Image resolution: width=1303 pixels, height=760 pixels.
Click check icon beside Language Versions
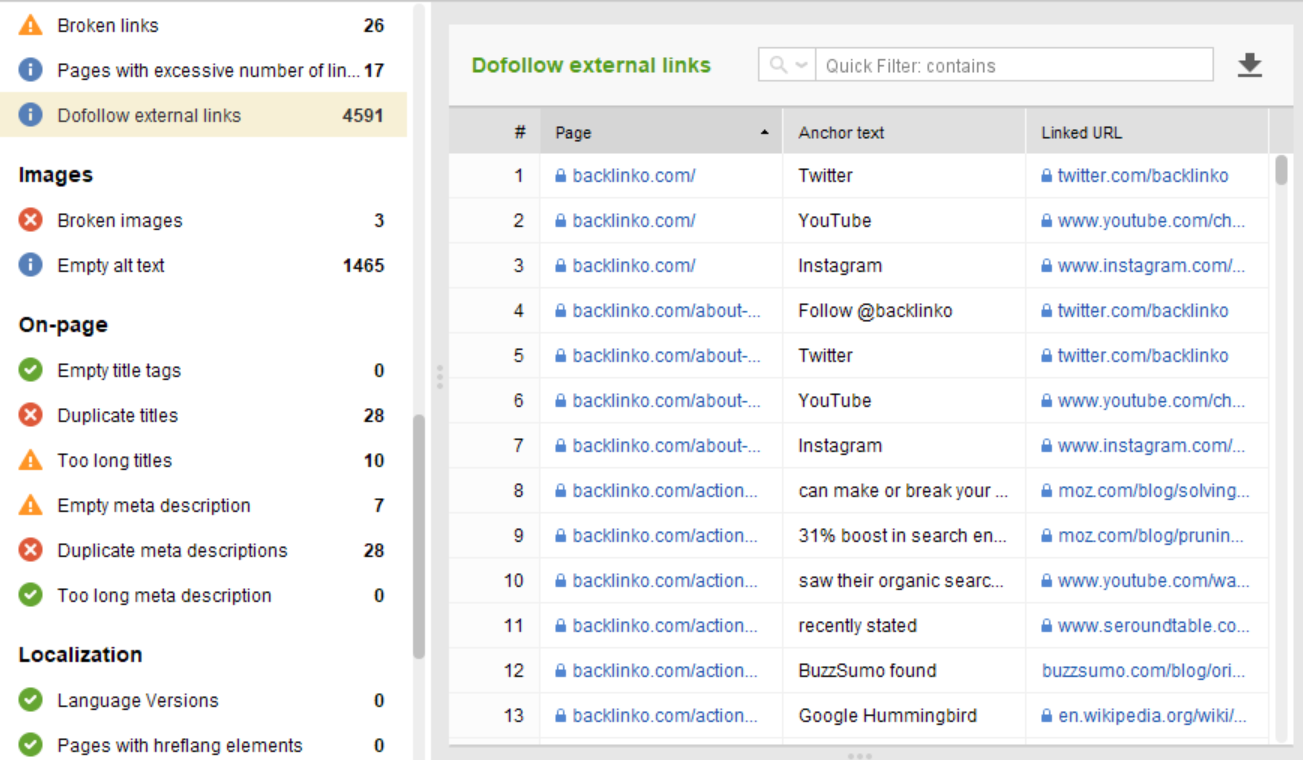coord(31,700)
